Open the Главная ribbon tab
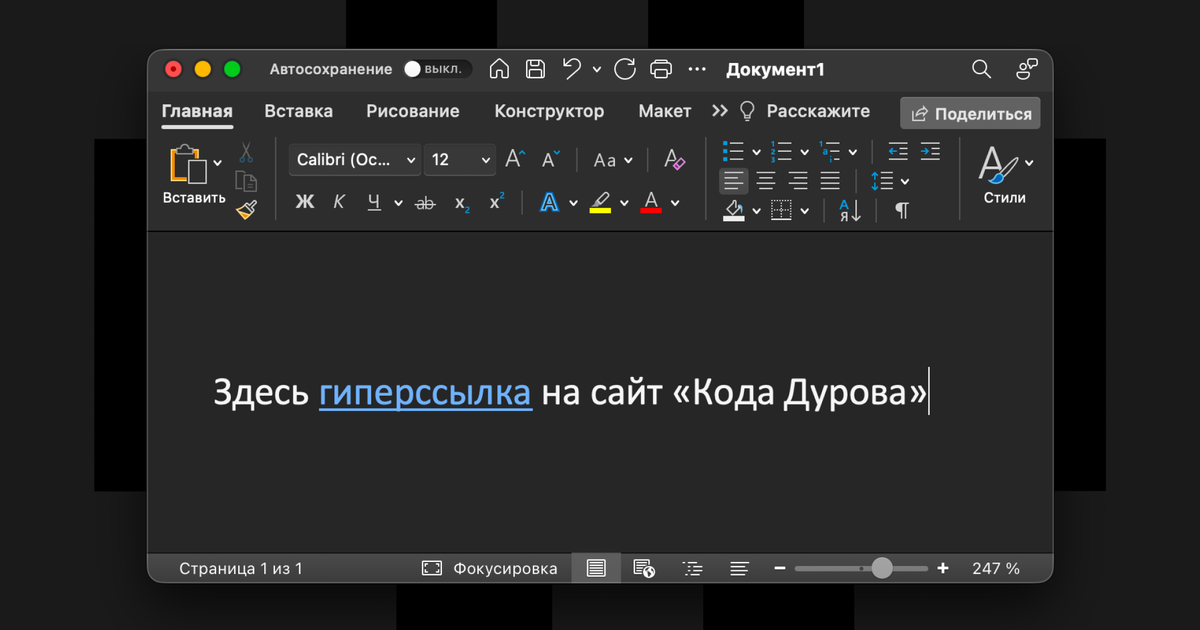This screenshot has width=1200, height=630. [197, 111]
